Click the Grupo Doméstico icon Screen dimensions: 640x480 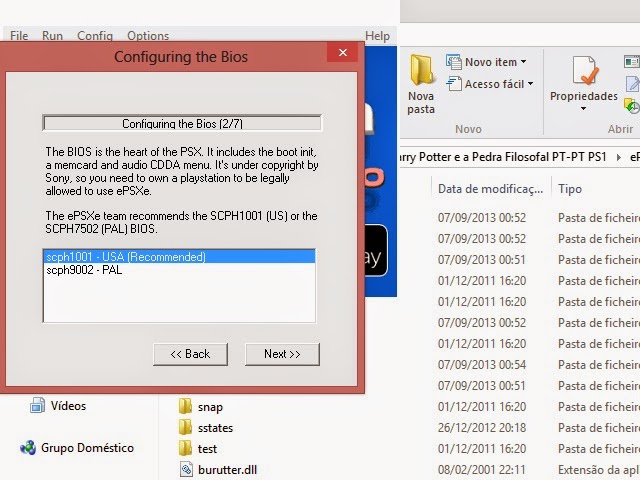click(28, 448)
